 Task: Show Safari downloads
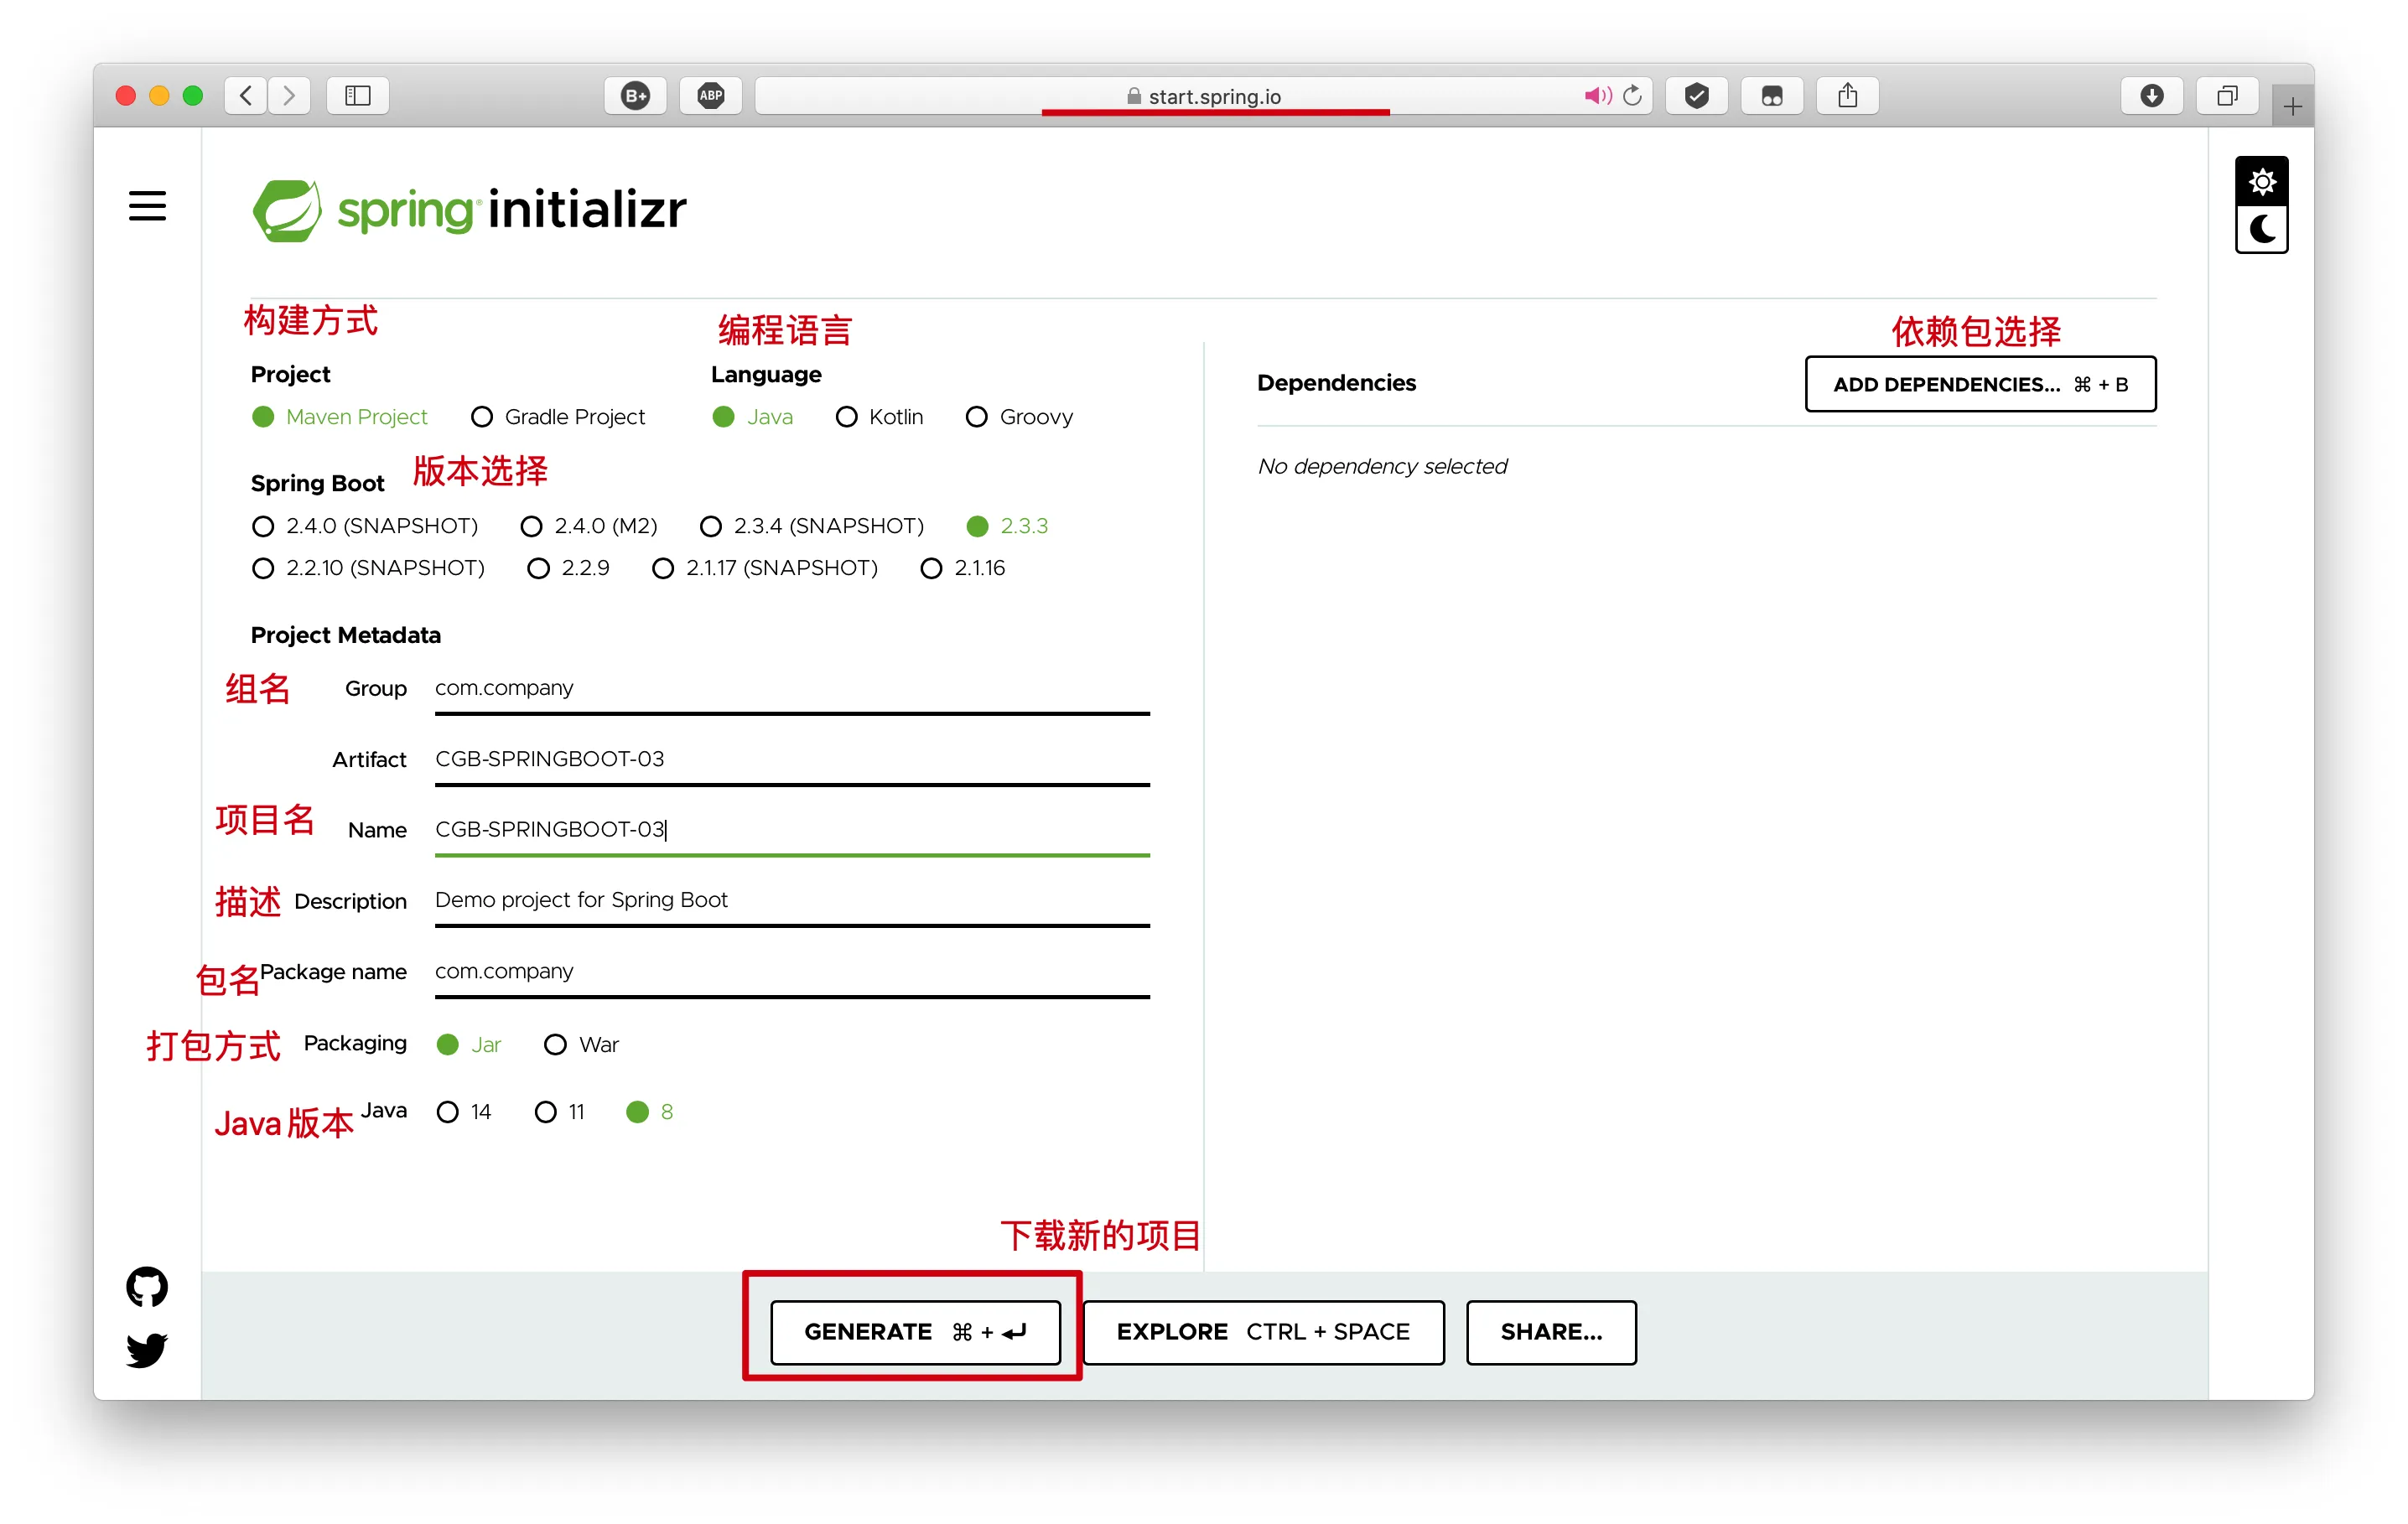[x=2152, y=96]
